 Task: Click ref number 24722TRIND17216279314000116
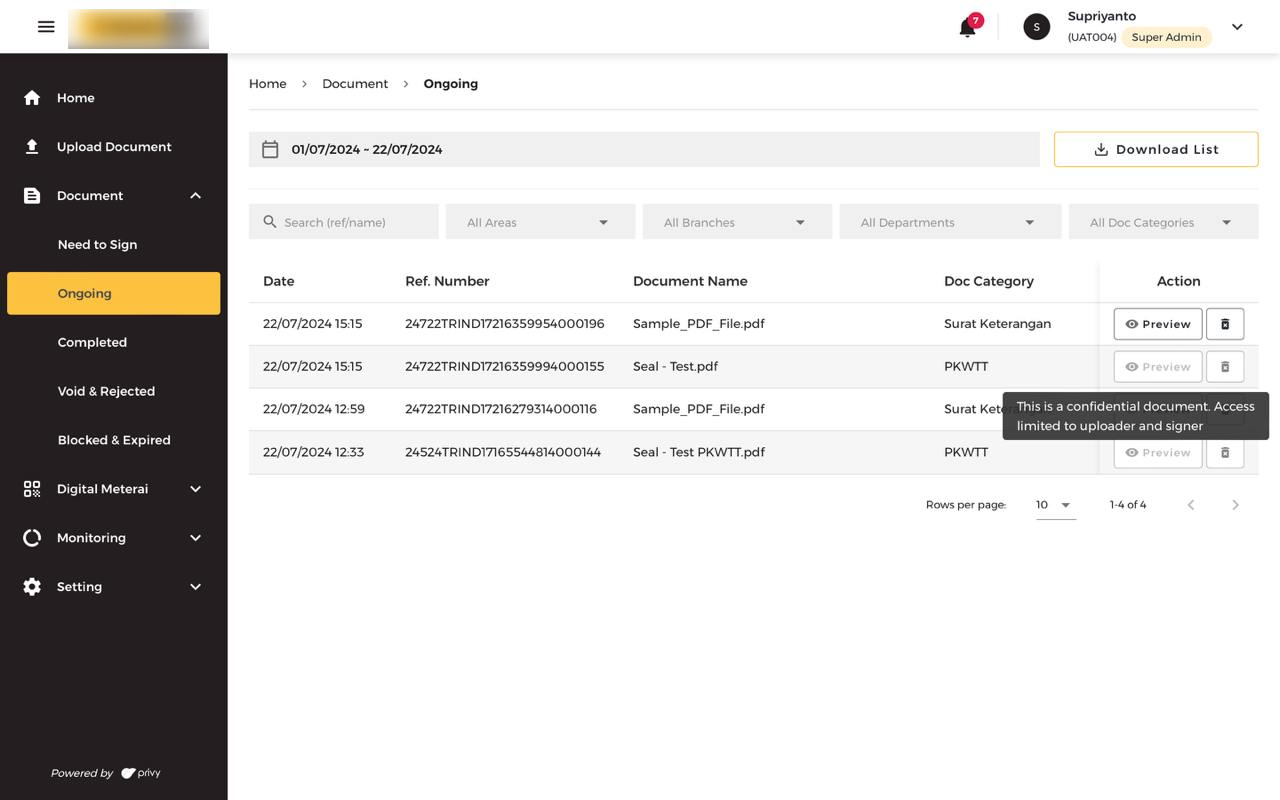click(501, 409)
